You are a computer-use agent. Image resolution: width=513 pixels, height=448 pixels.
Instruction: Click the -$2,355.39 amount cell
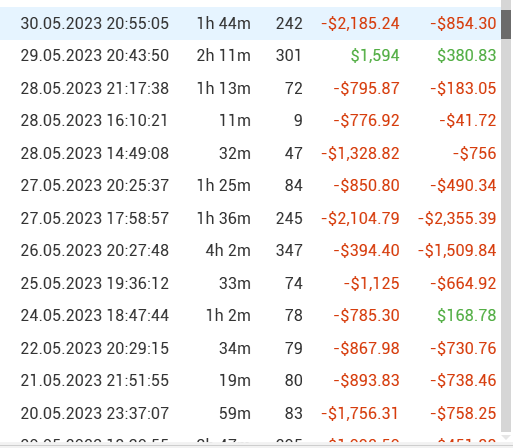coord(457,218)
